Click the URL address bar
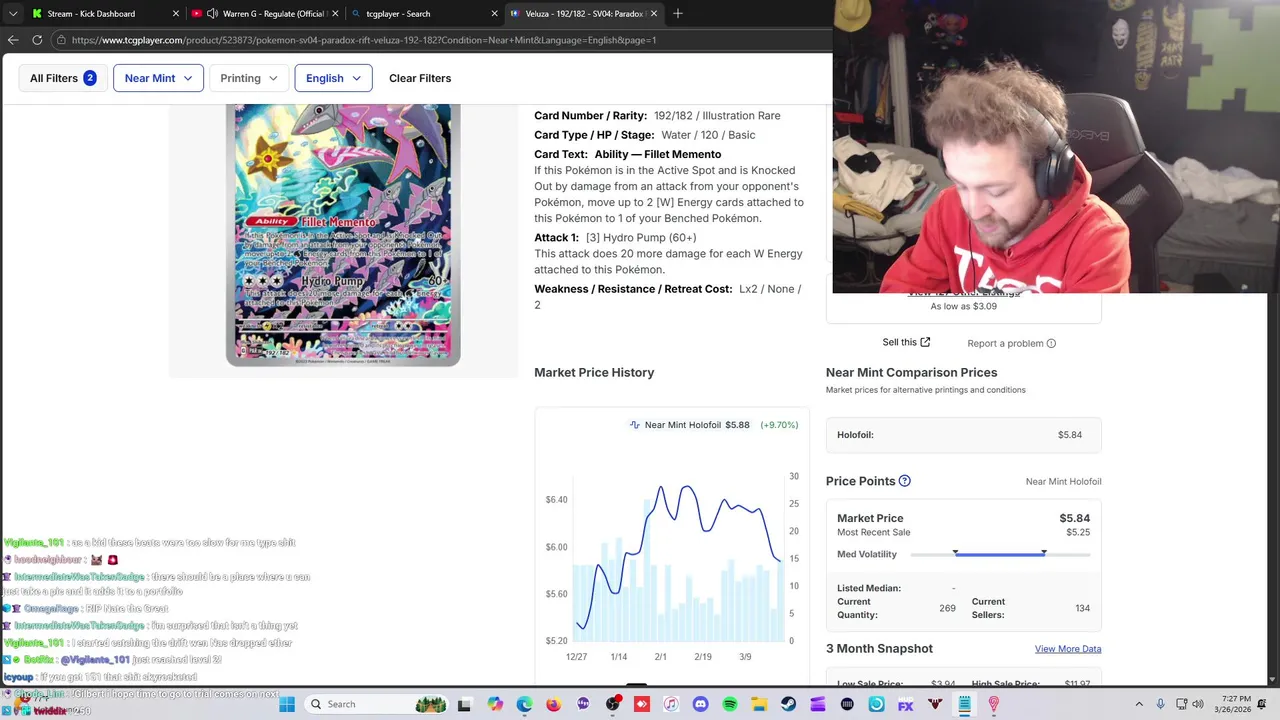This screenshot has height=720, width=1280. coord(440,40)
